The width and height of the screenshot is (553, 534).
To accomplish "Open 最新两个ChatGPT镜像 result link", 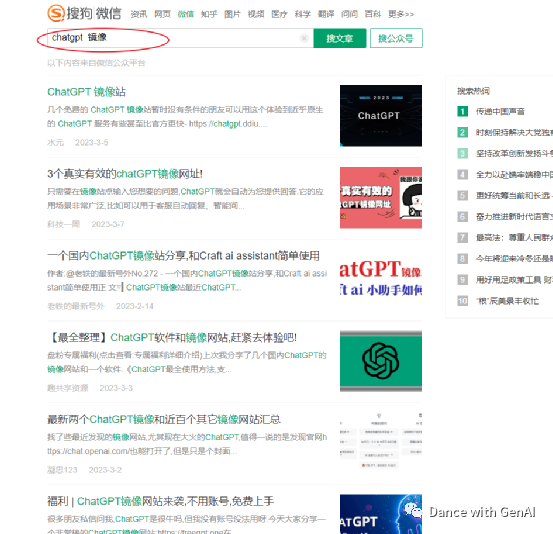I will pyautogui.click(x=164, y=419).
